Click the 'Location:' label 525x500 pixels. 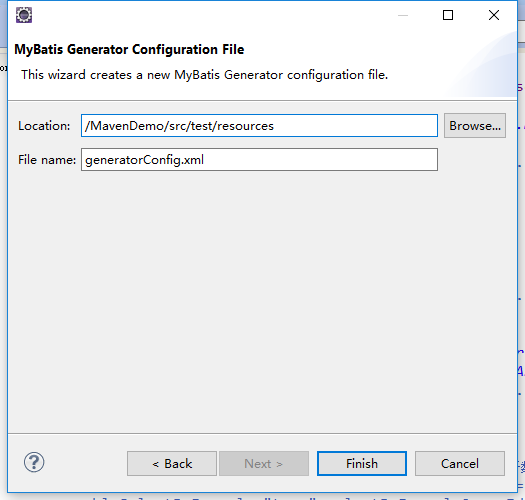(x=44, y=126)
